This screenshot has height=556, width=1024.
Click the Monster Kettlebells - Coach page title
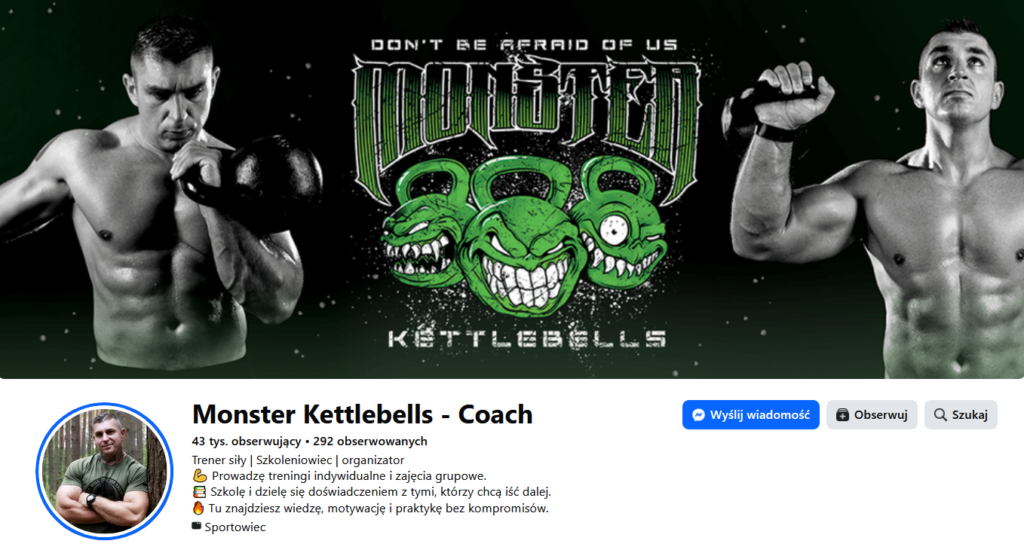362,414
